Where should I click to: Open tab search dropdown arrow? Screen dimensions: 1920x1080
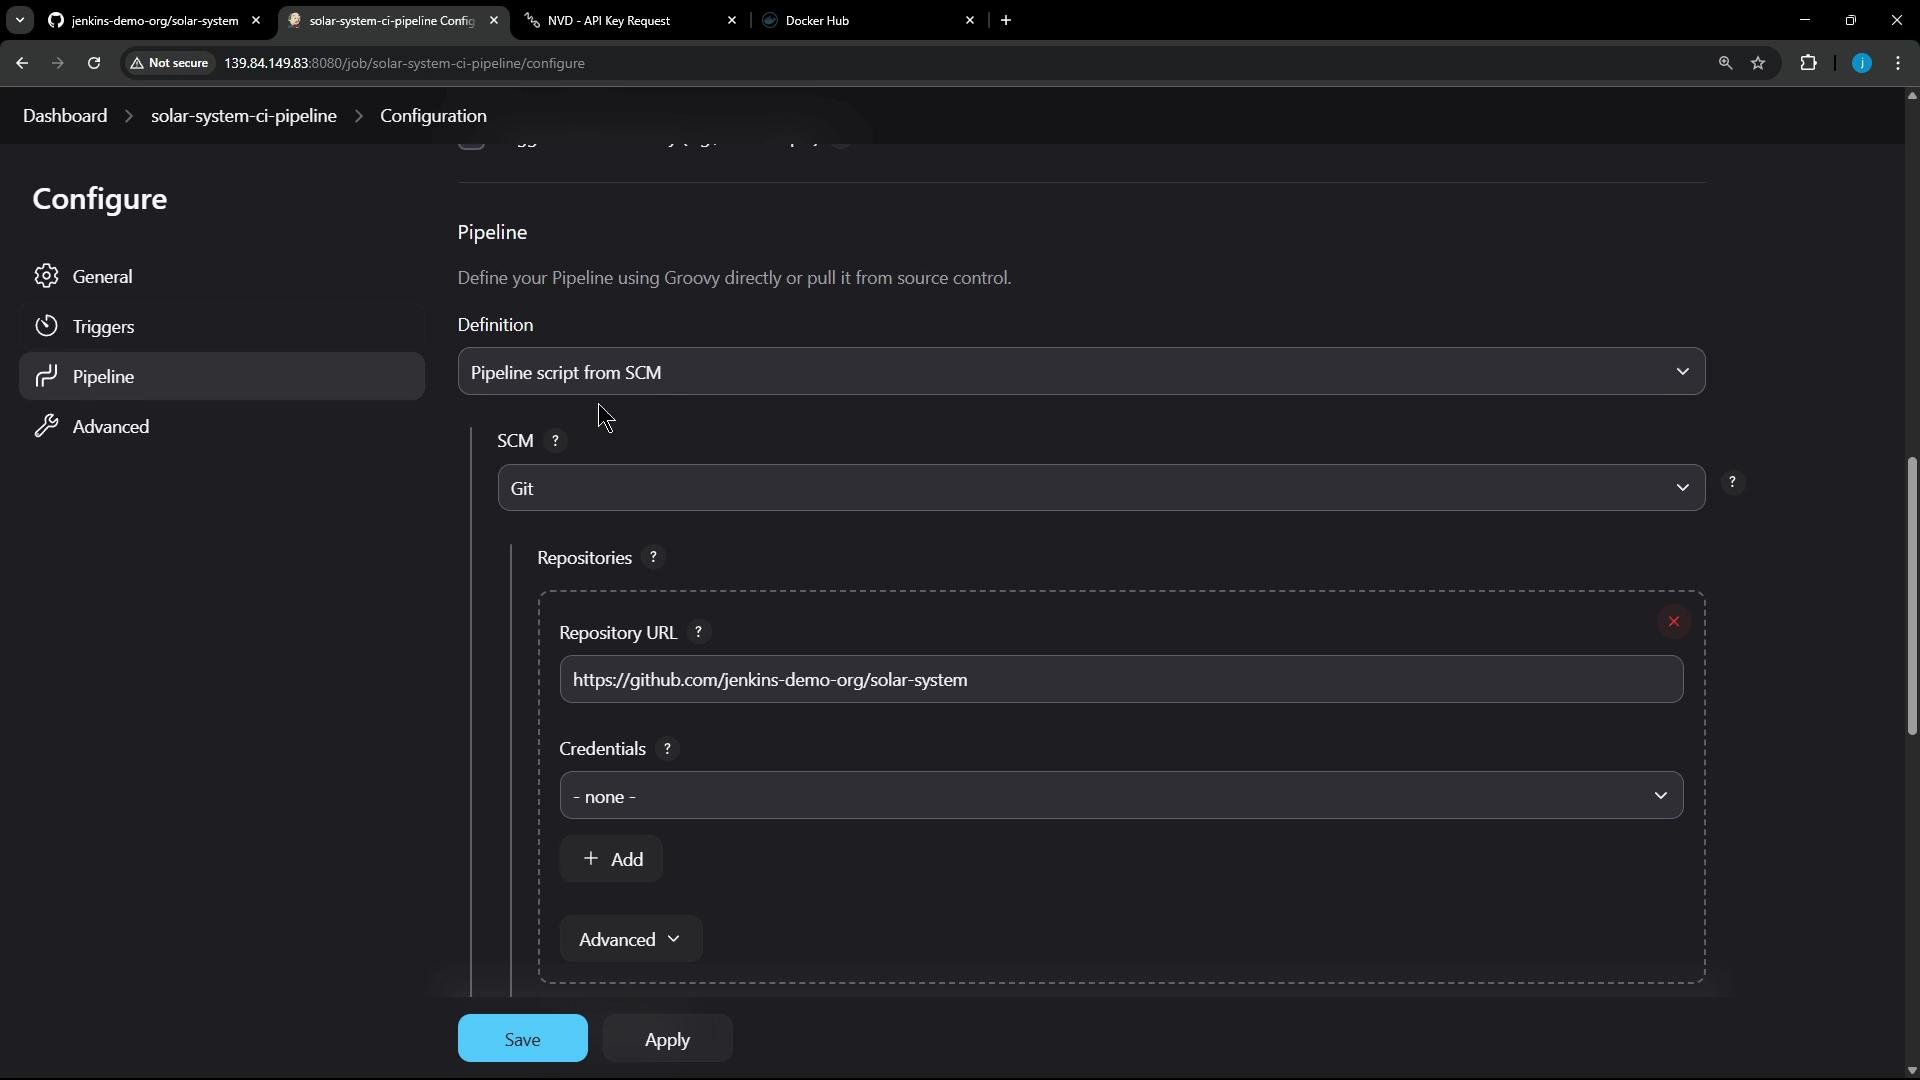click(x=19, y=20)
